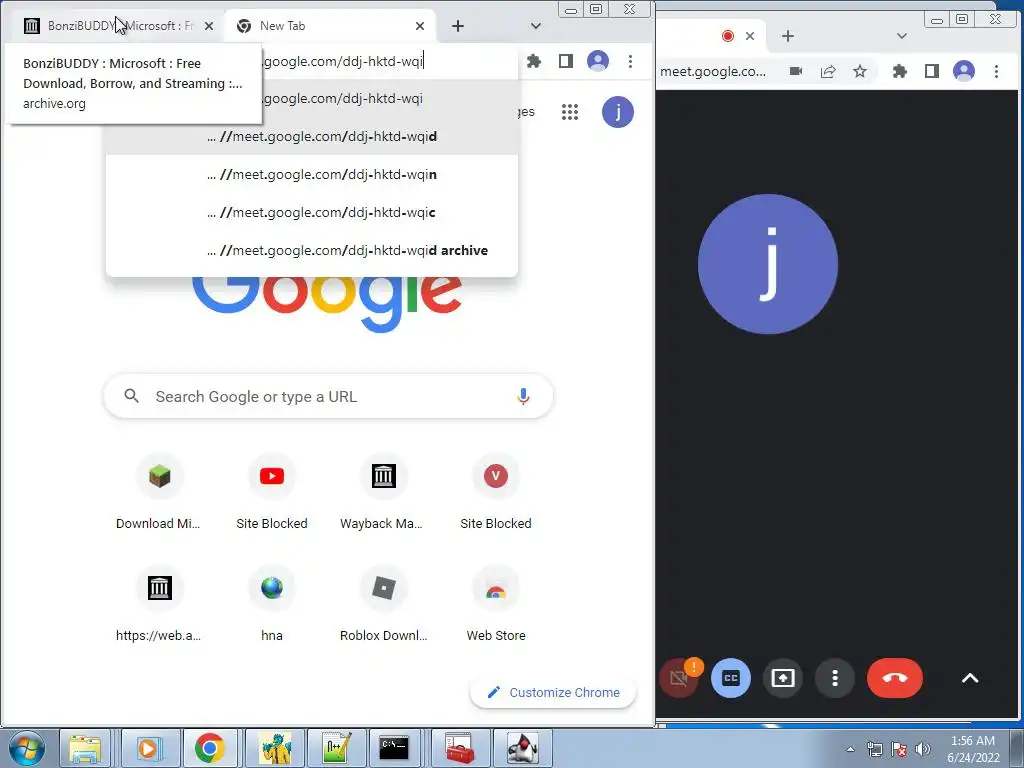Click Chrome icon on taskbar
Screen dimensions: 1024x768
pos(210,748)
